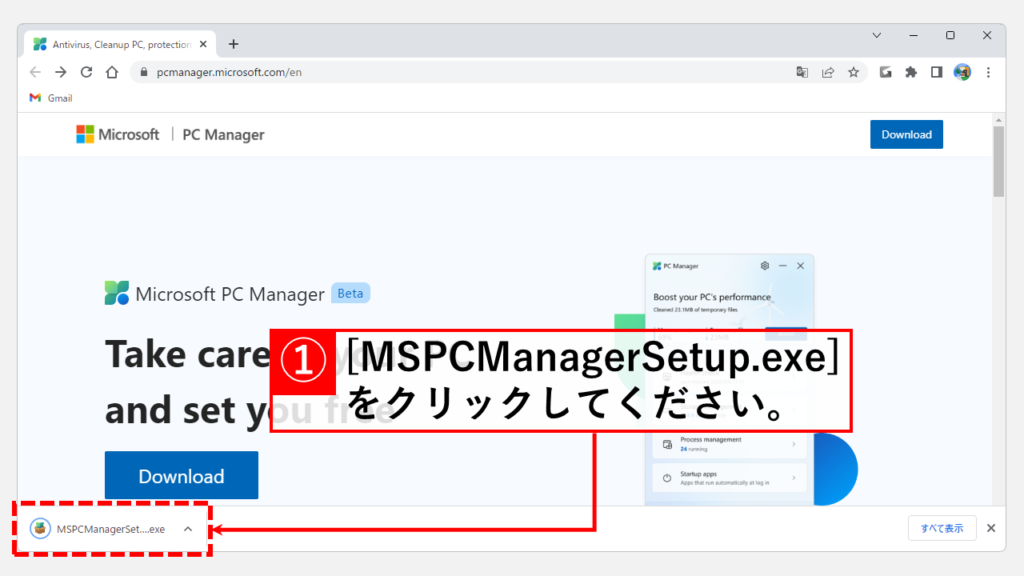Click the Beta badge
This screenshot has height=576, width=1024.
click(350, 293)
